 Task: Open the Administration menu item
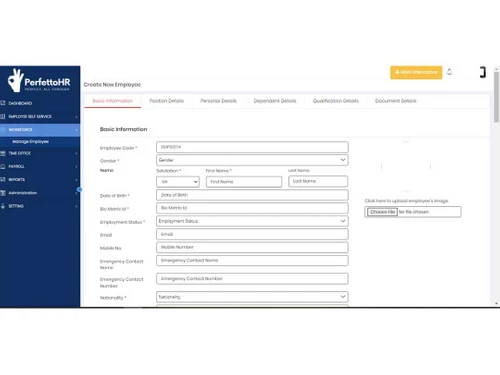[23, 193]
